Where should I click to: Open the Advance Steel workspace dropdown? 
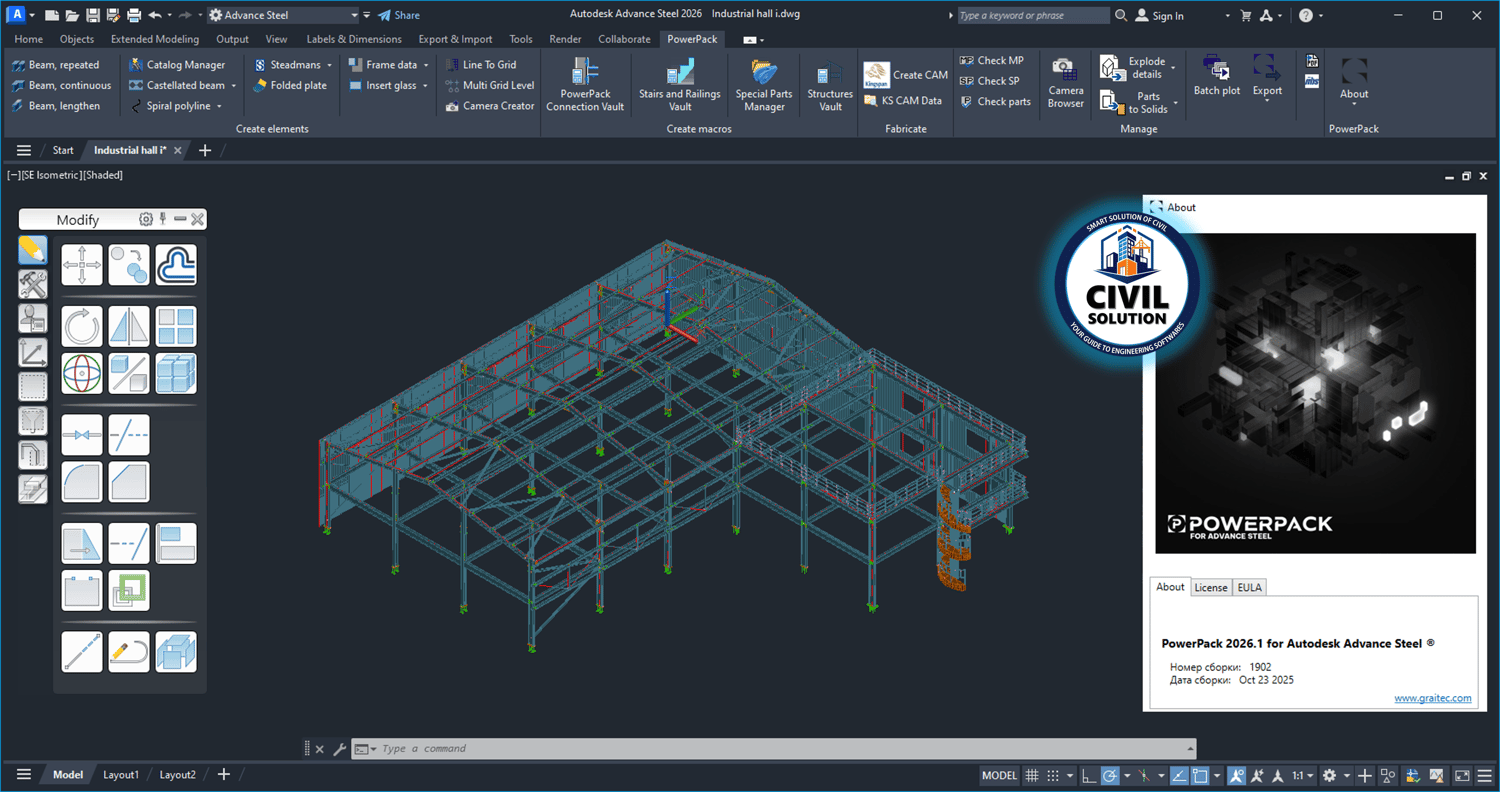283,16
